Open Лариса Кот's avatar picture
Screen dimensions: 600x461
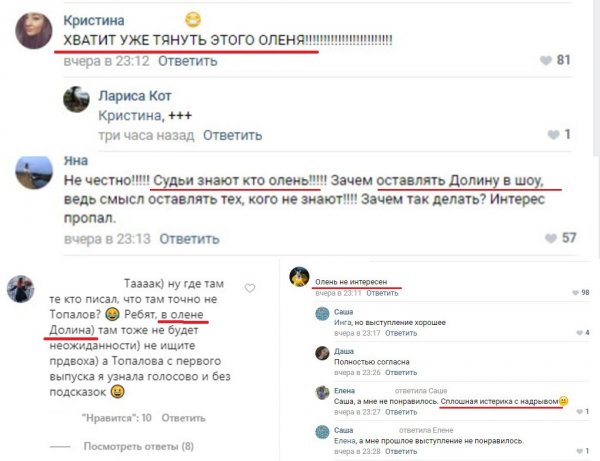(x=76, y=99)
